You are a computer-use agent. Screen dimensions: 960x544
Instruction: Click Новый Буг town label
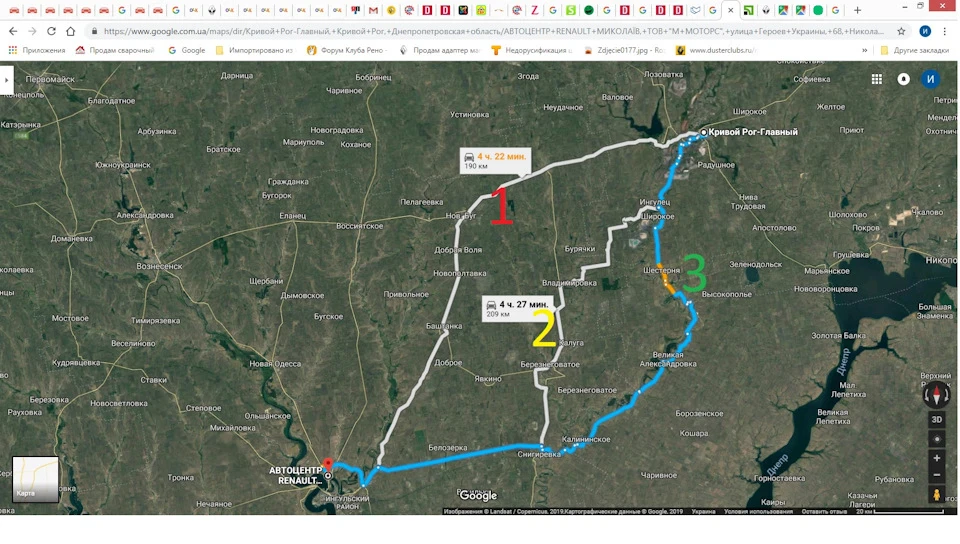pos(461,215)
